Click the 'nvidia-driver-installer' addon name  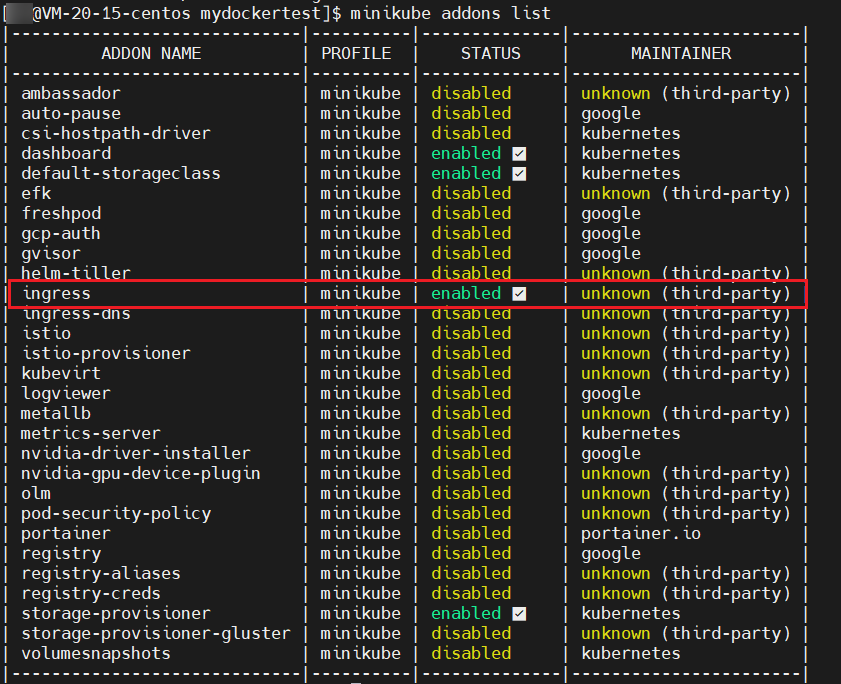136,454
